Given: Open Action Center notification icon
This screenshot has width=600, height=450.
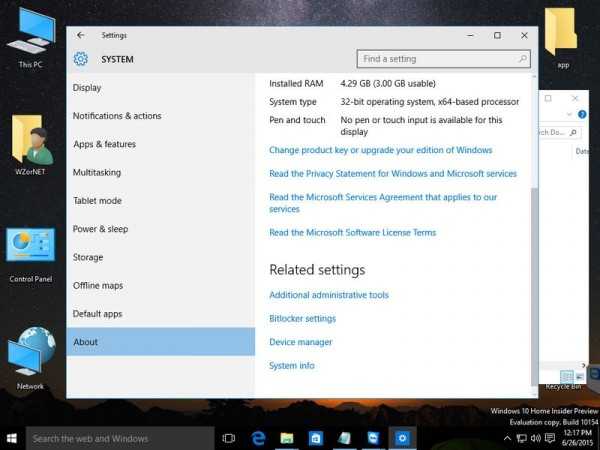Looking at the screenshot, I should coord(549,438).
